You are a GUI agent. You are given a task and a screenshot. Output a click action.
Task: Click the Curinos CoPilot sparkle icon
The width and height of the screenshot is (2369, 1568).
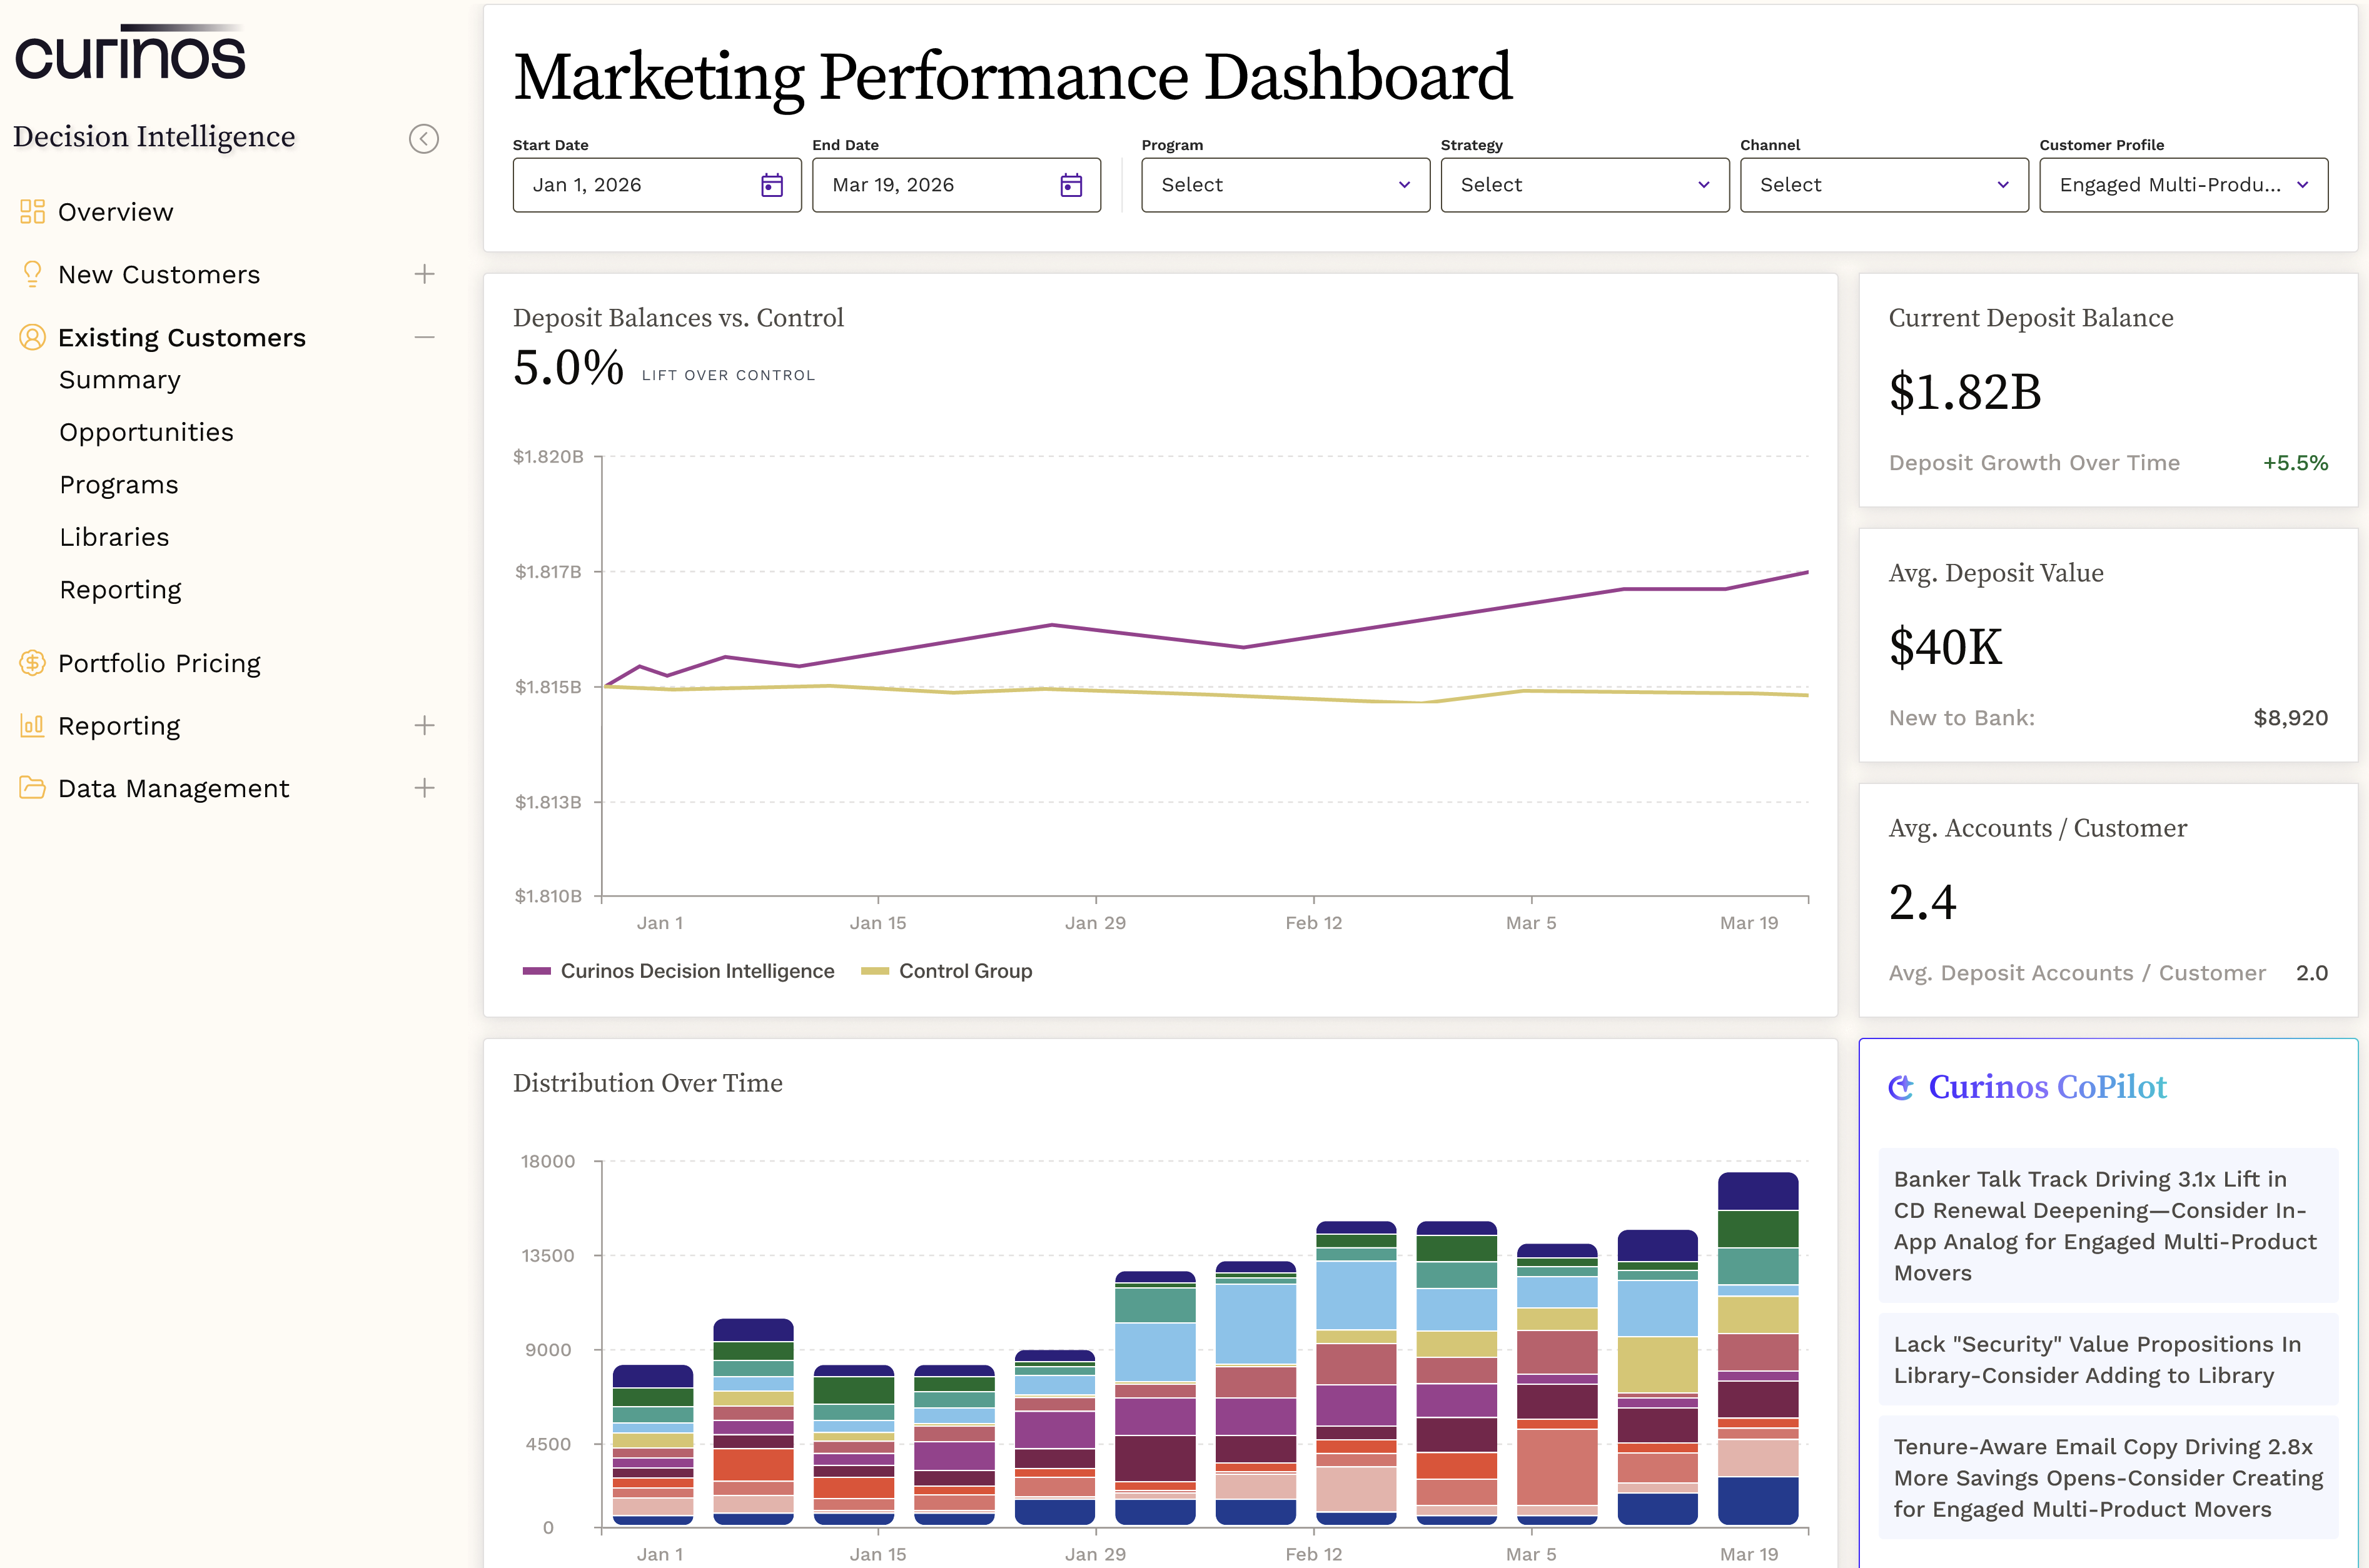(x=1901, y=1087)
